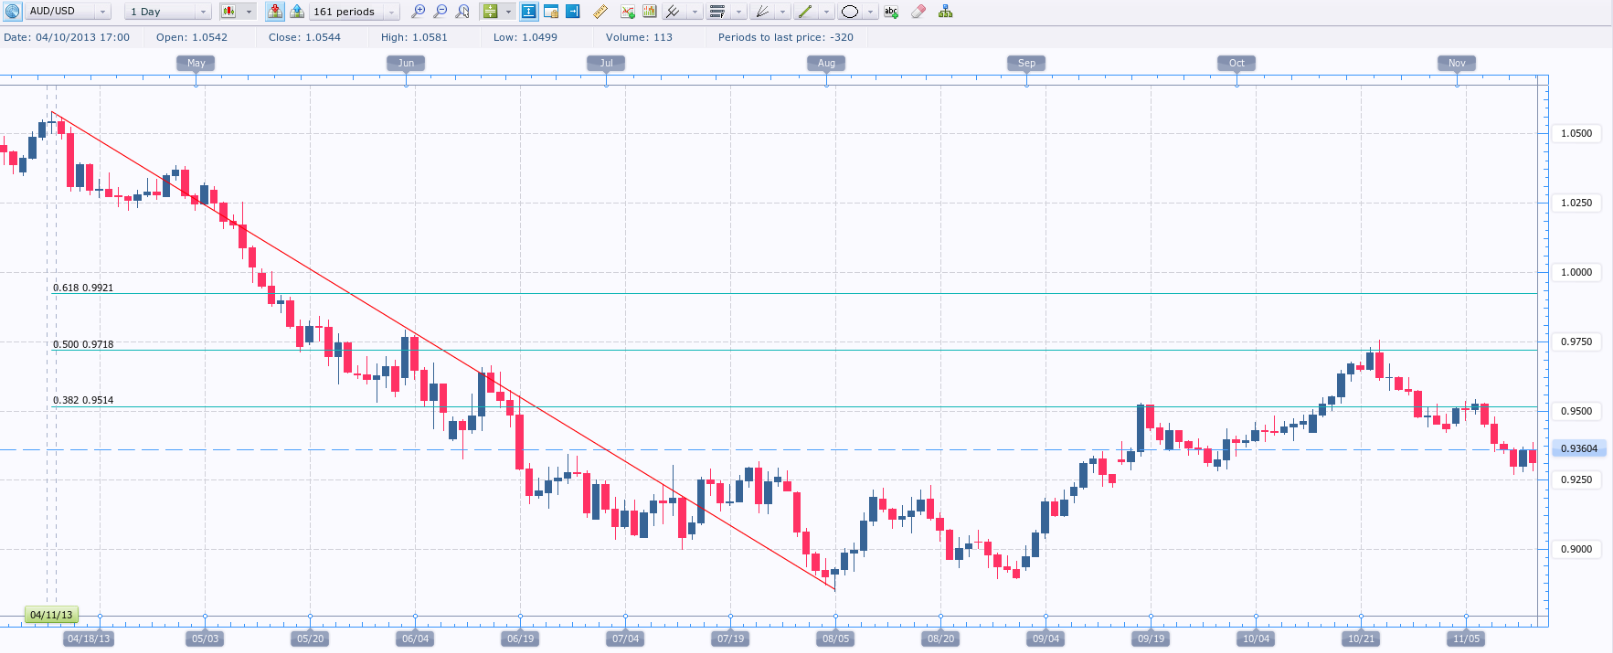Toggle the red download data arrow button
1613x653 pixels.
[275, 11]
